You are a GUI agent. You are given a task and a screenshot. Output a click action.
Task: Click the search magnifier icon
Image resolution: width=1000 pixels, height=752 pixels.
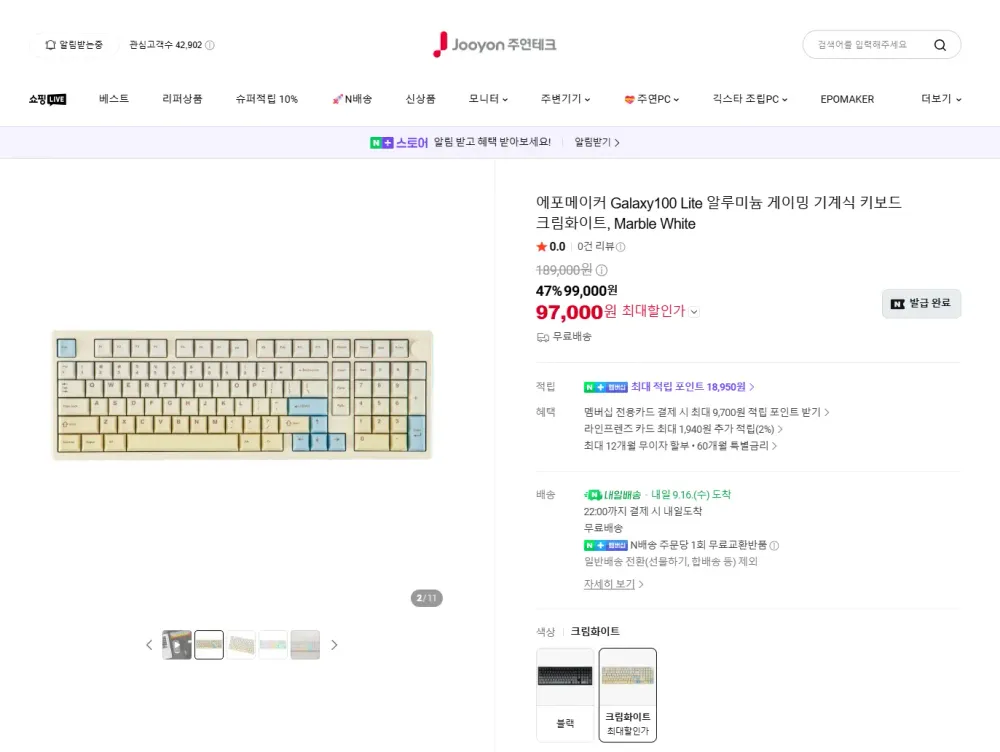point(939,45)
